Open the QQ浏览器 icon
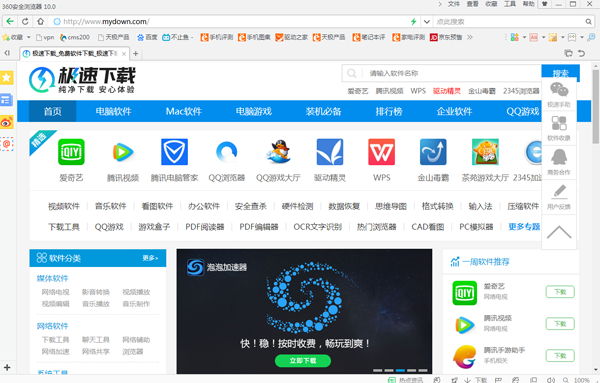This screenshot has height=383, width=600. click(x=227, y=152)
